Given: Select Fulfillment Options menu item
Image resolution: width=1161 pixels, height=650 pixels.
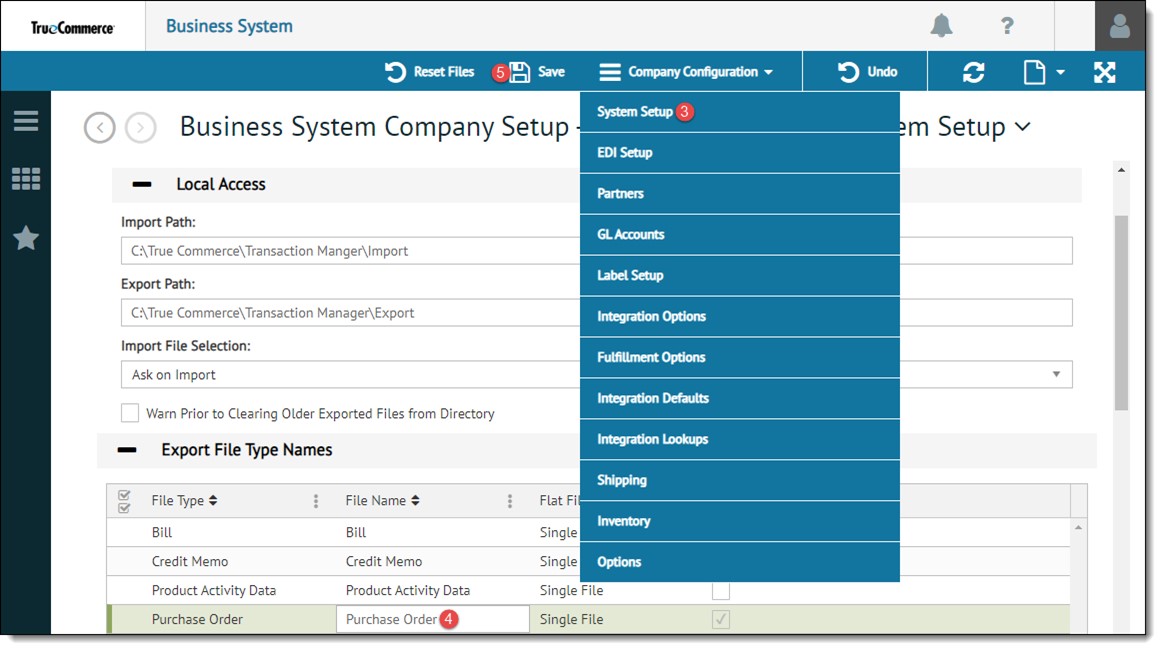Looking at the screenshot, I should click(740, 358).
